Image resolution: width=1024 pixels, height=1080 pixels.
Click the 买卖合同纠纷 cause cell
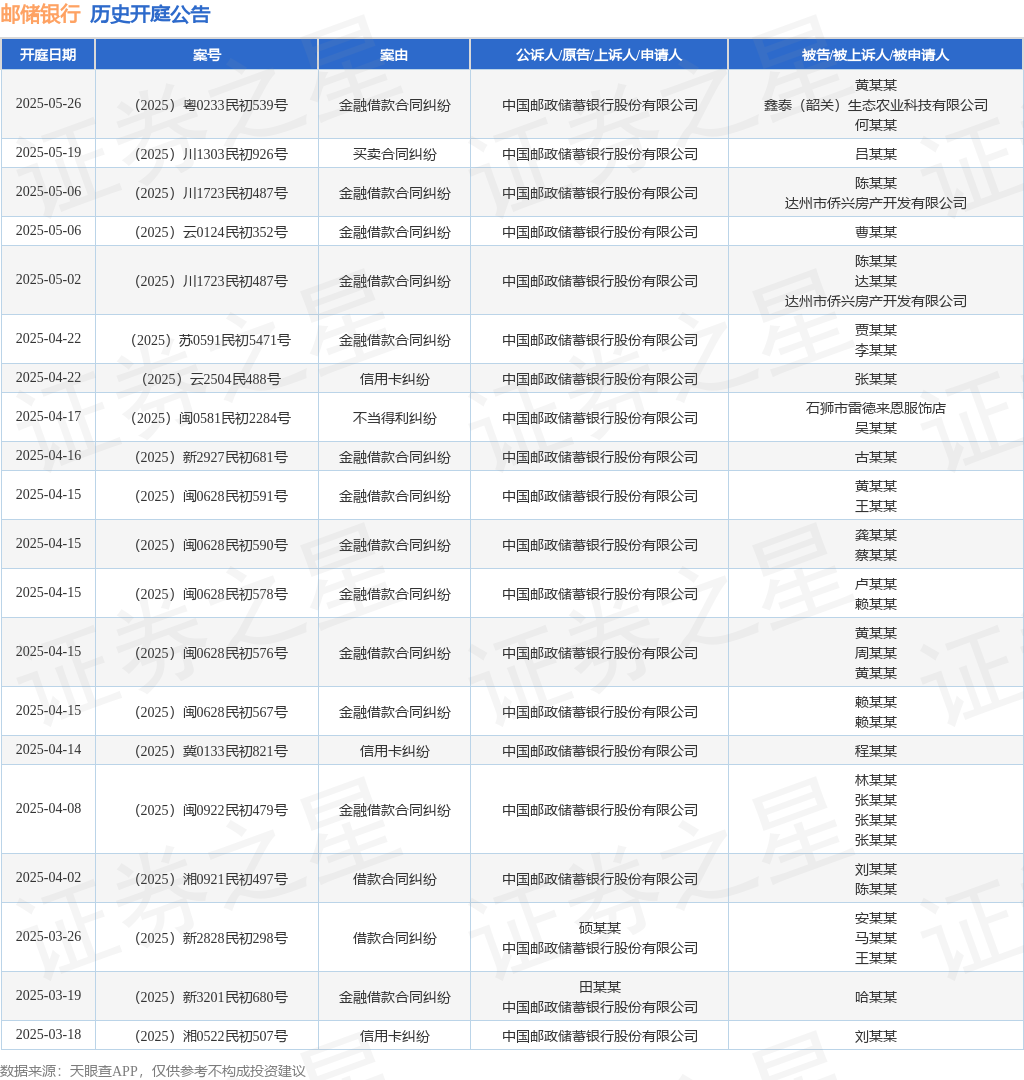395,154
